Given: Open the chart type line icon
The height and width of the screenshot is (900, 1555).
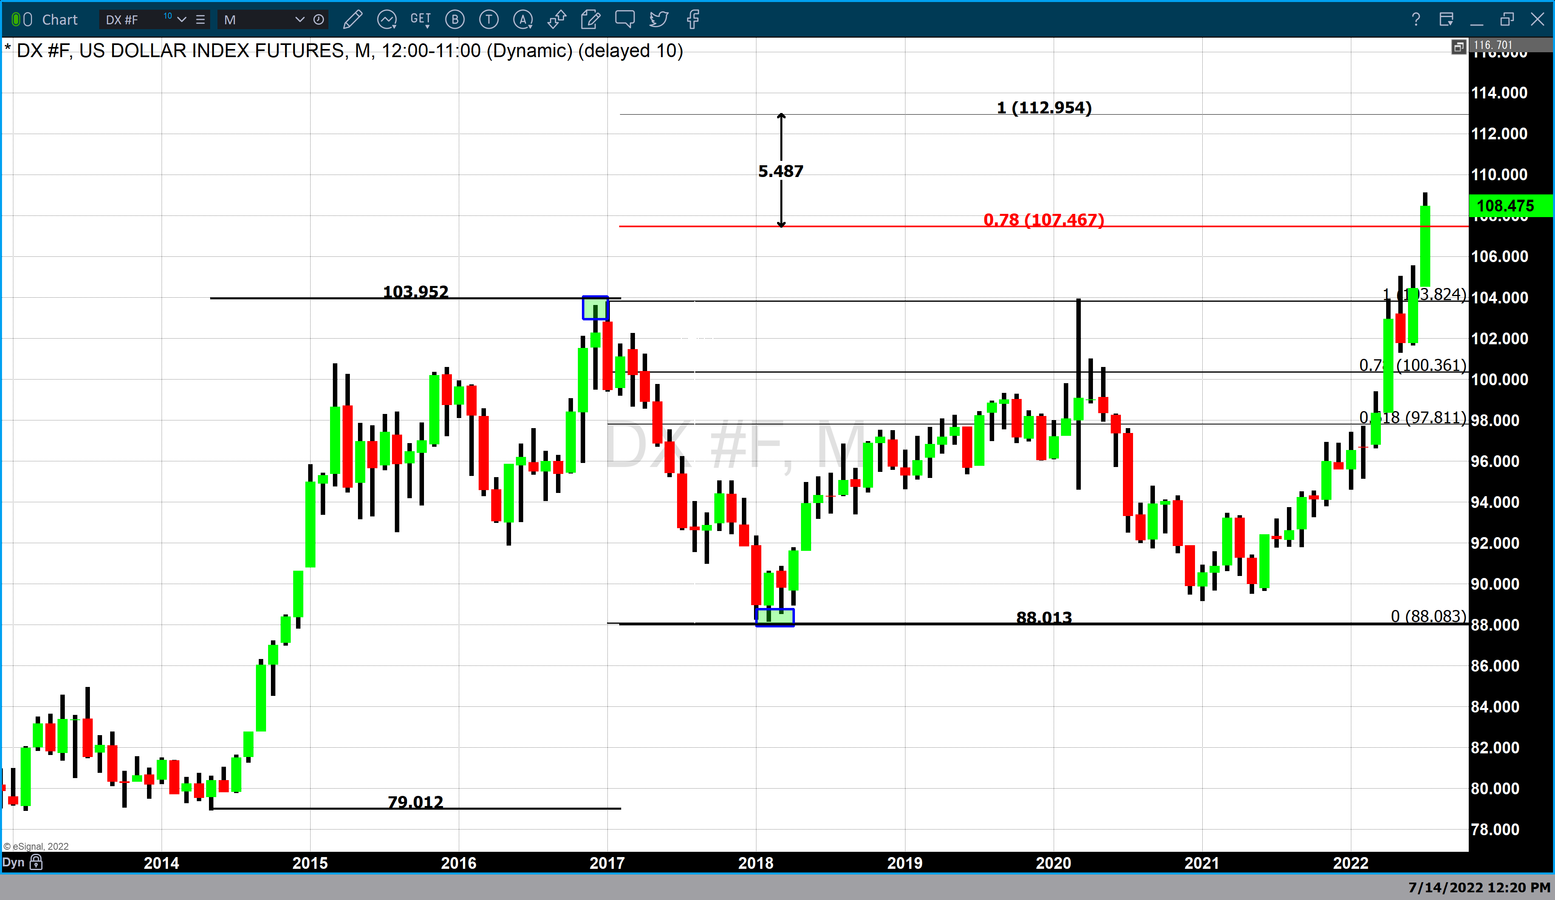Looking at the screenshot, I should pyautogui.click(x=387, y=19).
